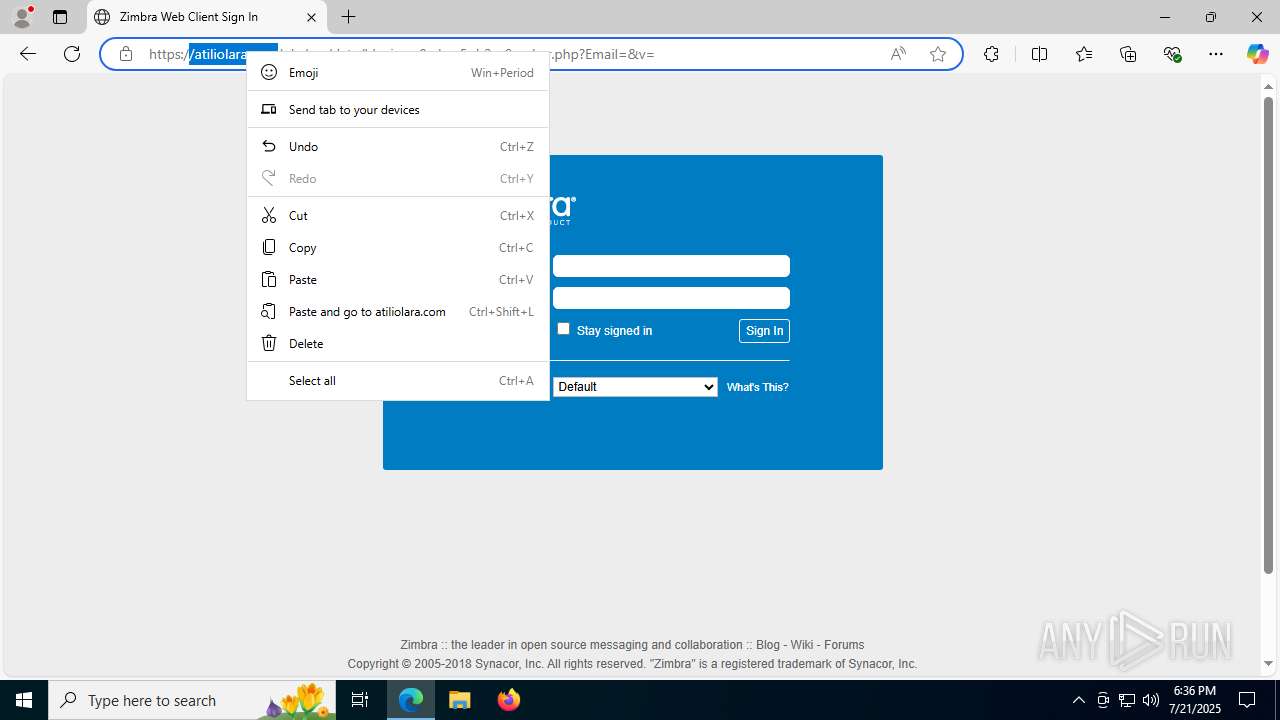
Task: Open Settings and more ellipsis
Action: (1216, 54)
